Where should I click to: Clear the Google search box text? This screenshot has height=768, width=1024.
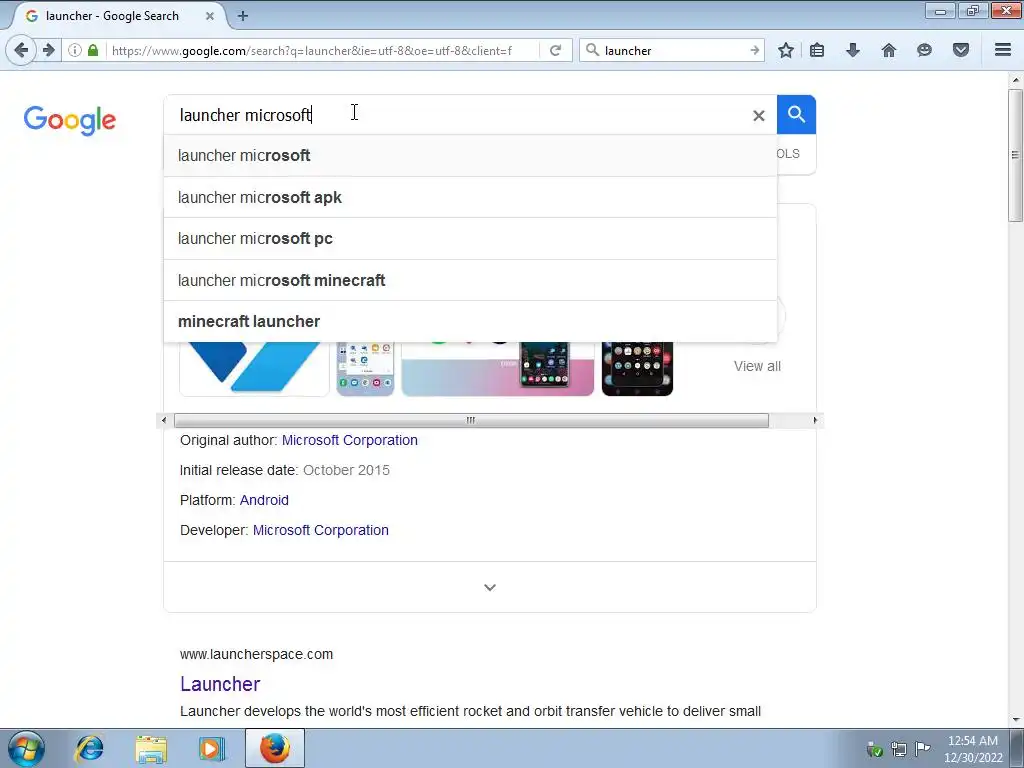coord(758,116)
